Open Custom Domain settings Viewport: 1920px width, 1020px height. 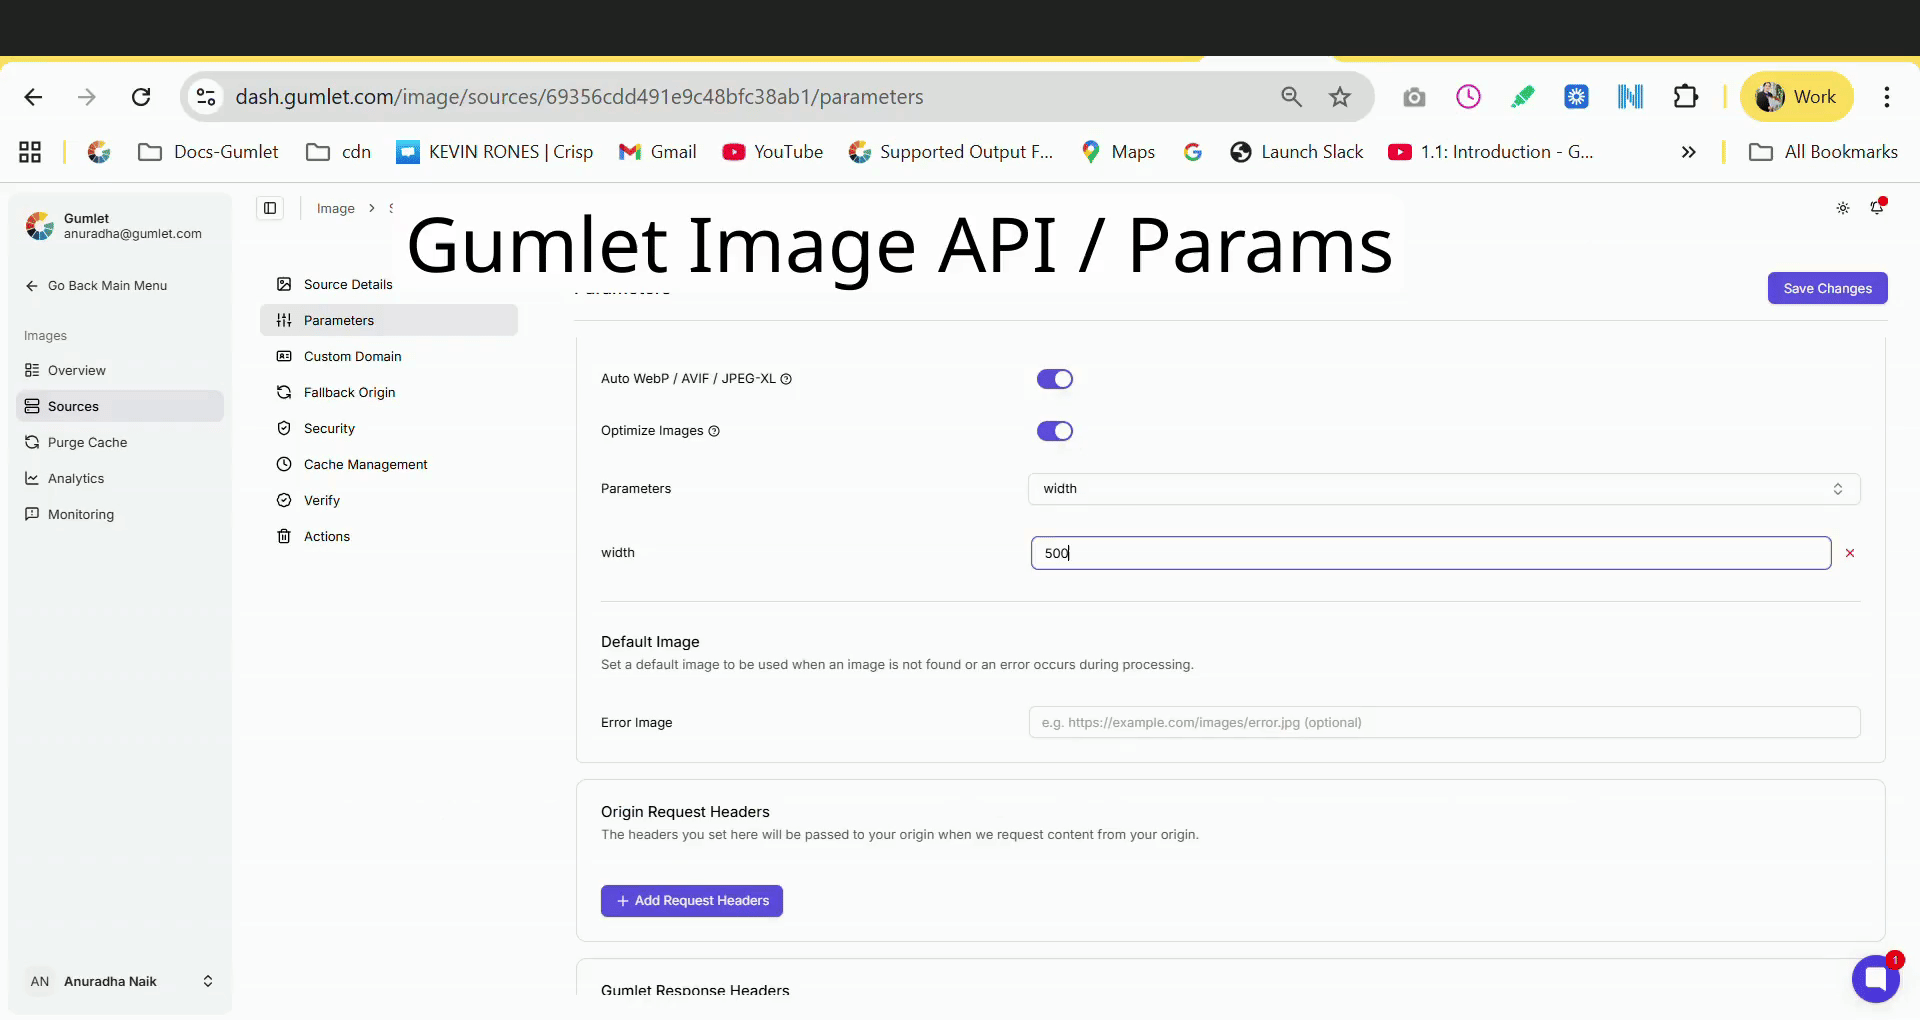(389, 357)
